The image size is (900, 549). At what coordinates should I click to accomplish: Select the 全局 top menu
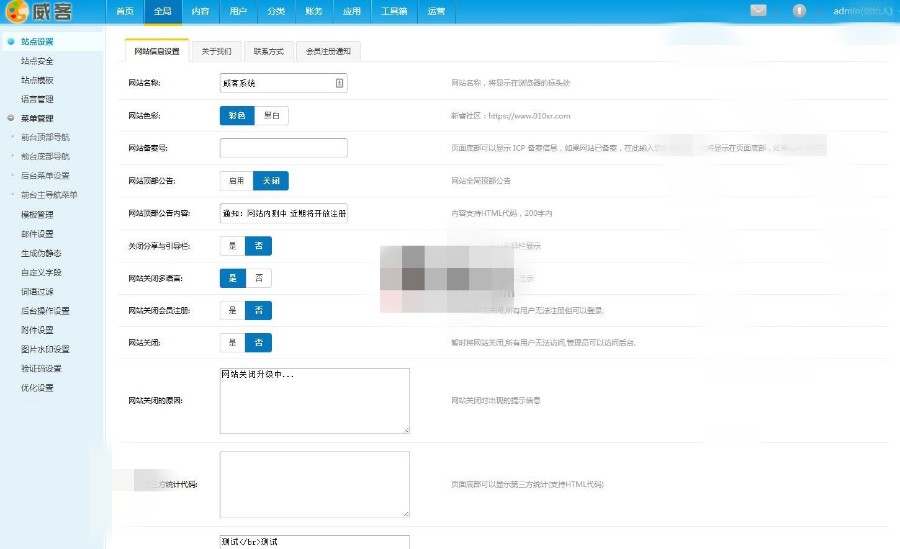(163, 11)
